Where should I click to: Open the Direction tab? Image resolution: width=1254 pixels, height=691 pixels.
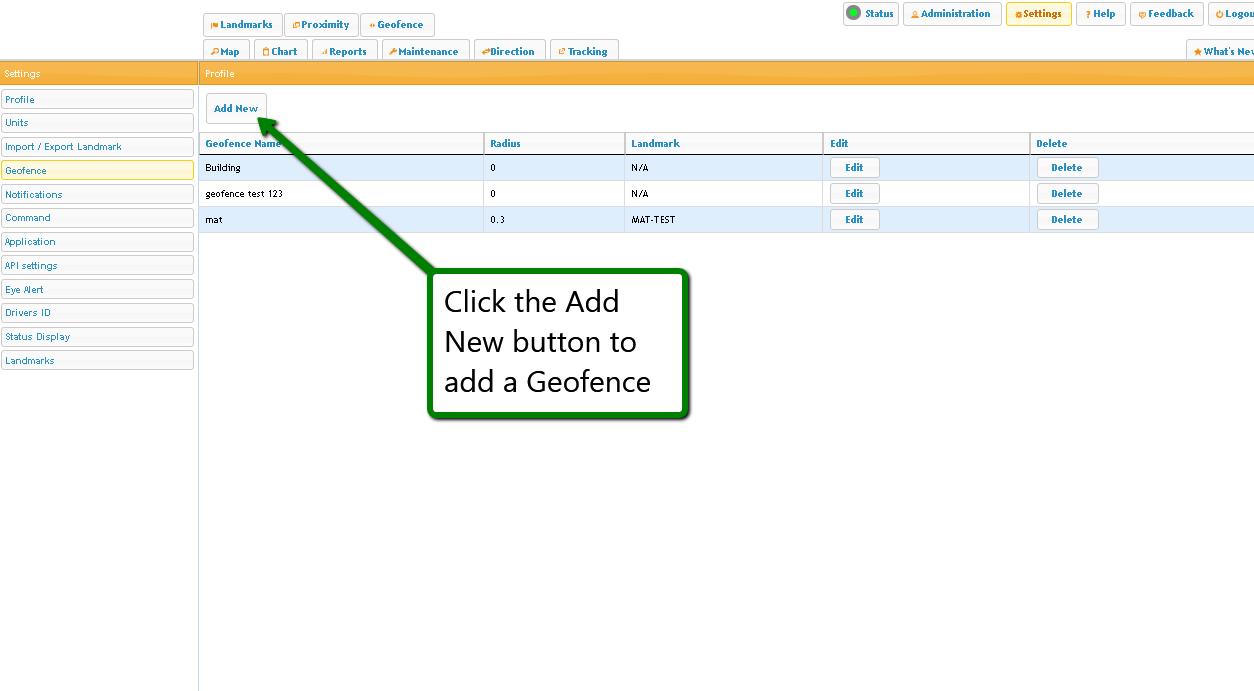[509, 51]
